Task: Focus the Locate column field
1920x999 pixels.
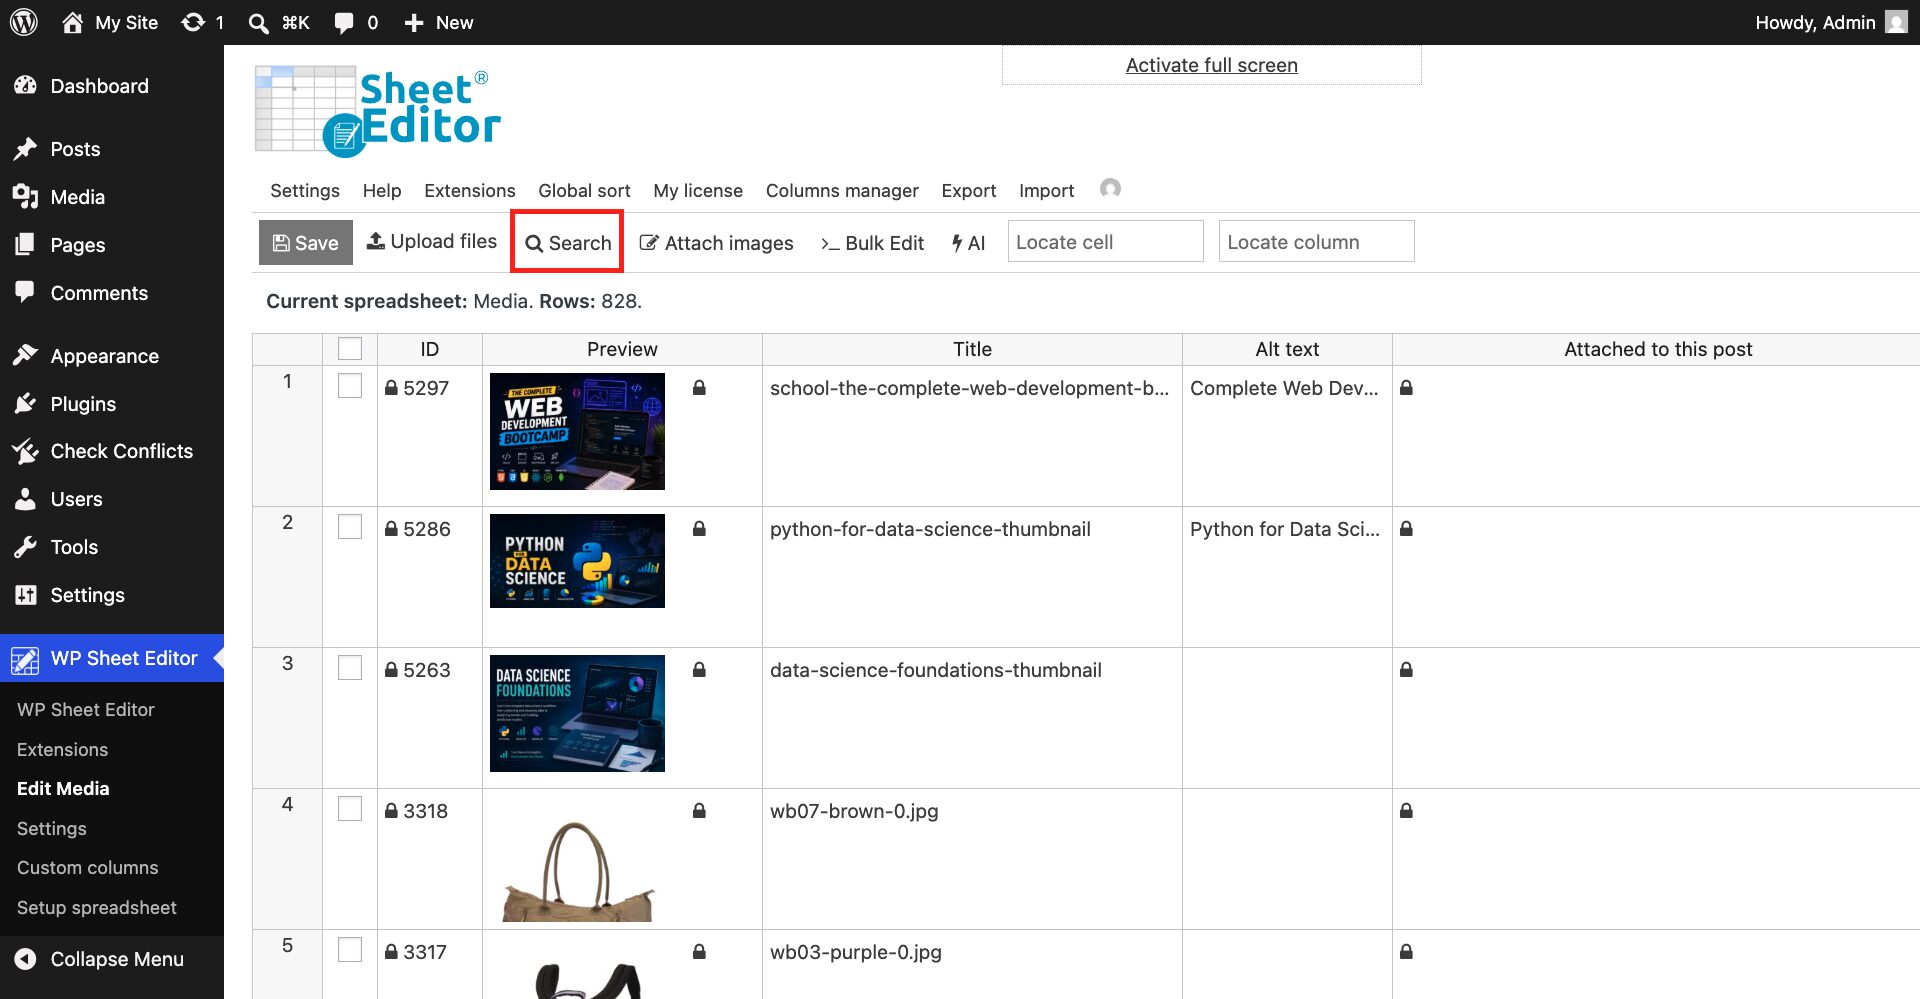Action: pyautogui.click(x=1316, y=242)
